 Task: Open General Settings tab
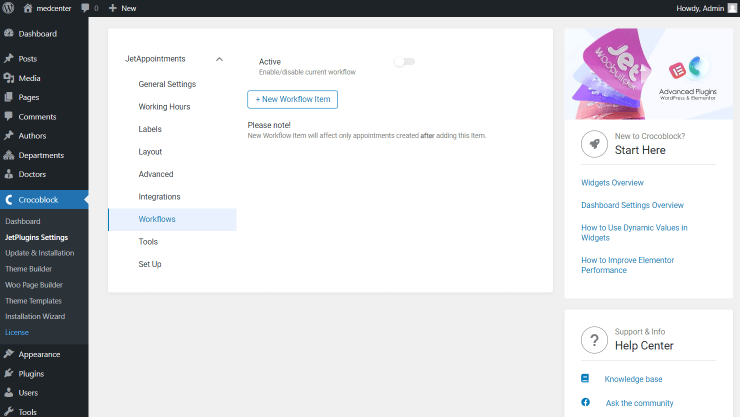167,84
